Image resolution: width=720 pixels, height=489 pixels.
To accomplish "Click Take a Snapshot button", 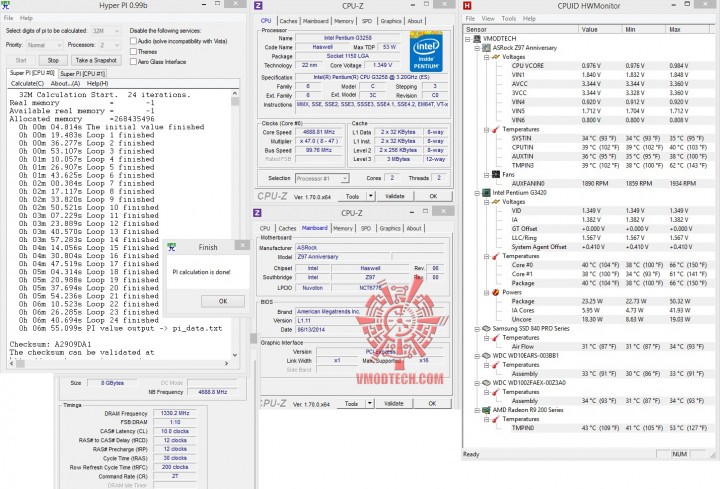I will tap(96, 60).
